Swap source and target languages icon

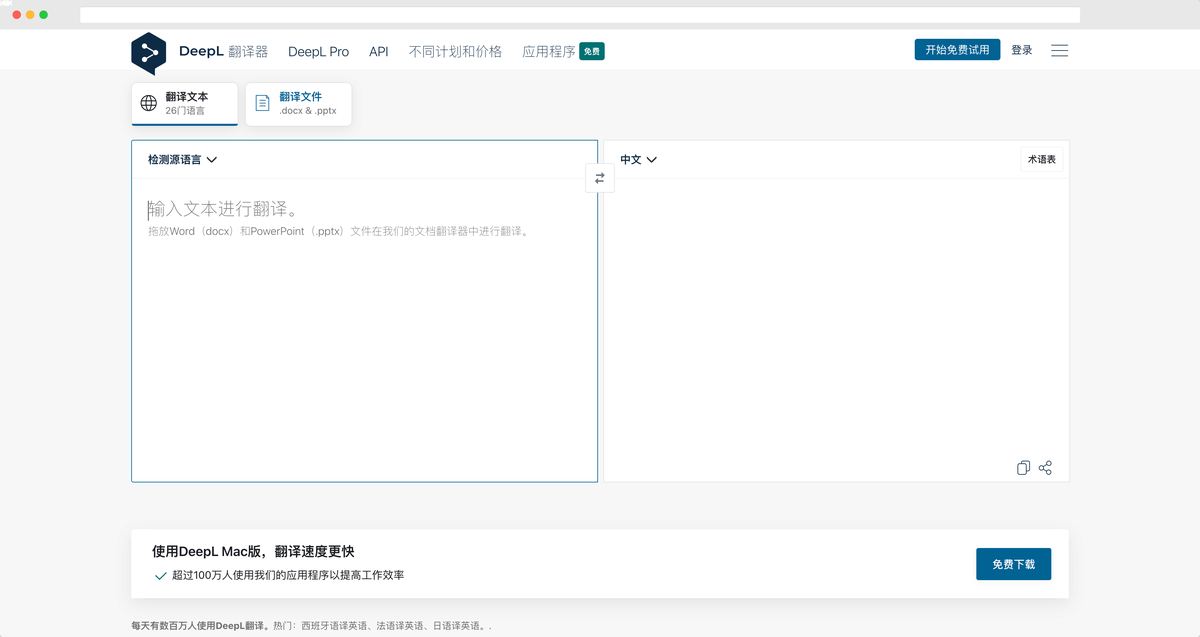pos(600,178)
